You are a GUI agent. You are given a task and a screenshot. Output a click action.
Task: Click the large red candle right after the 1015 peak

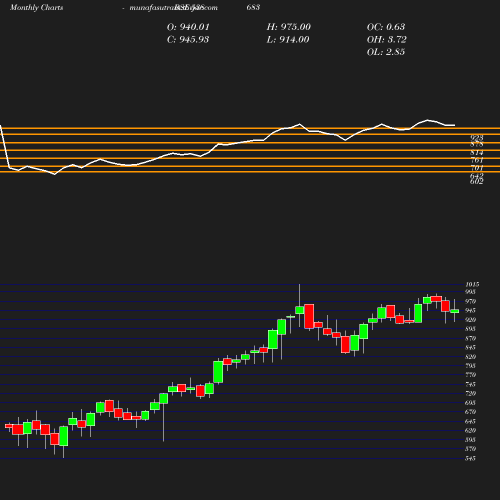coord(309,316)
